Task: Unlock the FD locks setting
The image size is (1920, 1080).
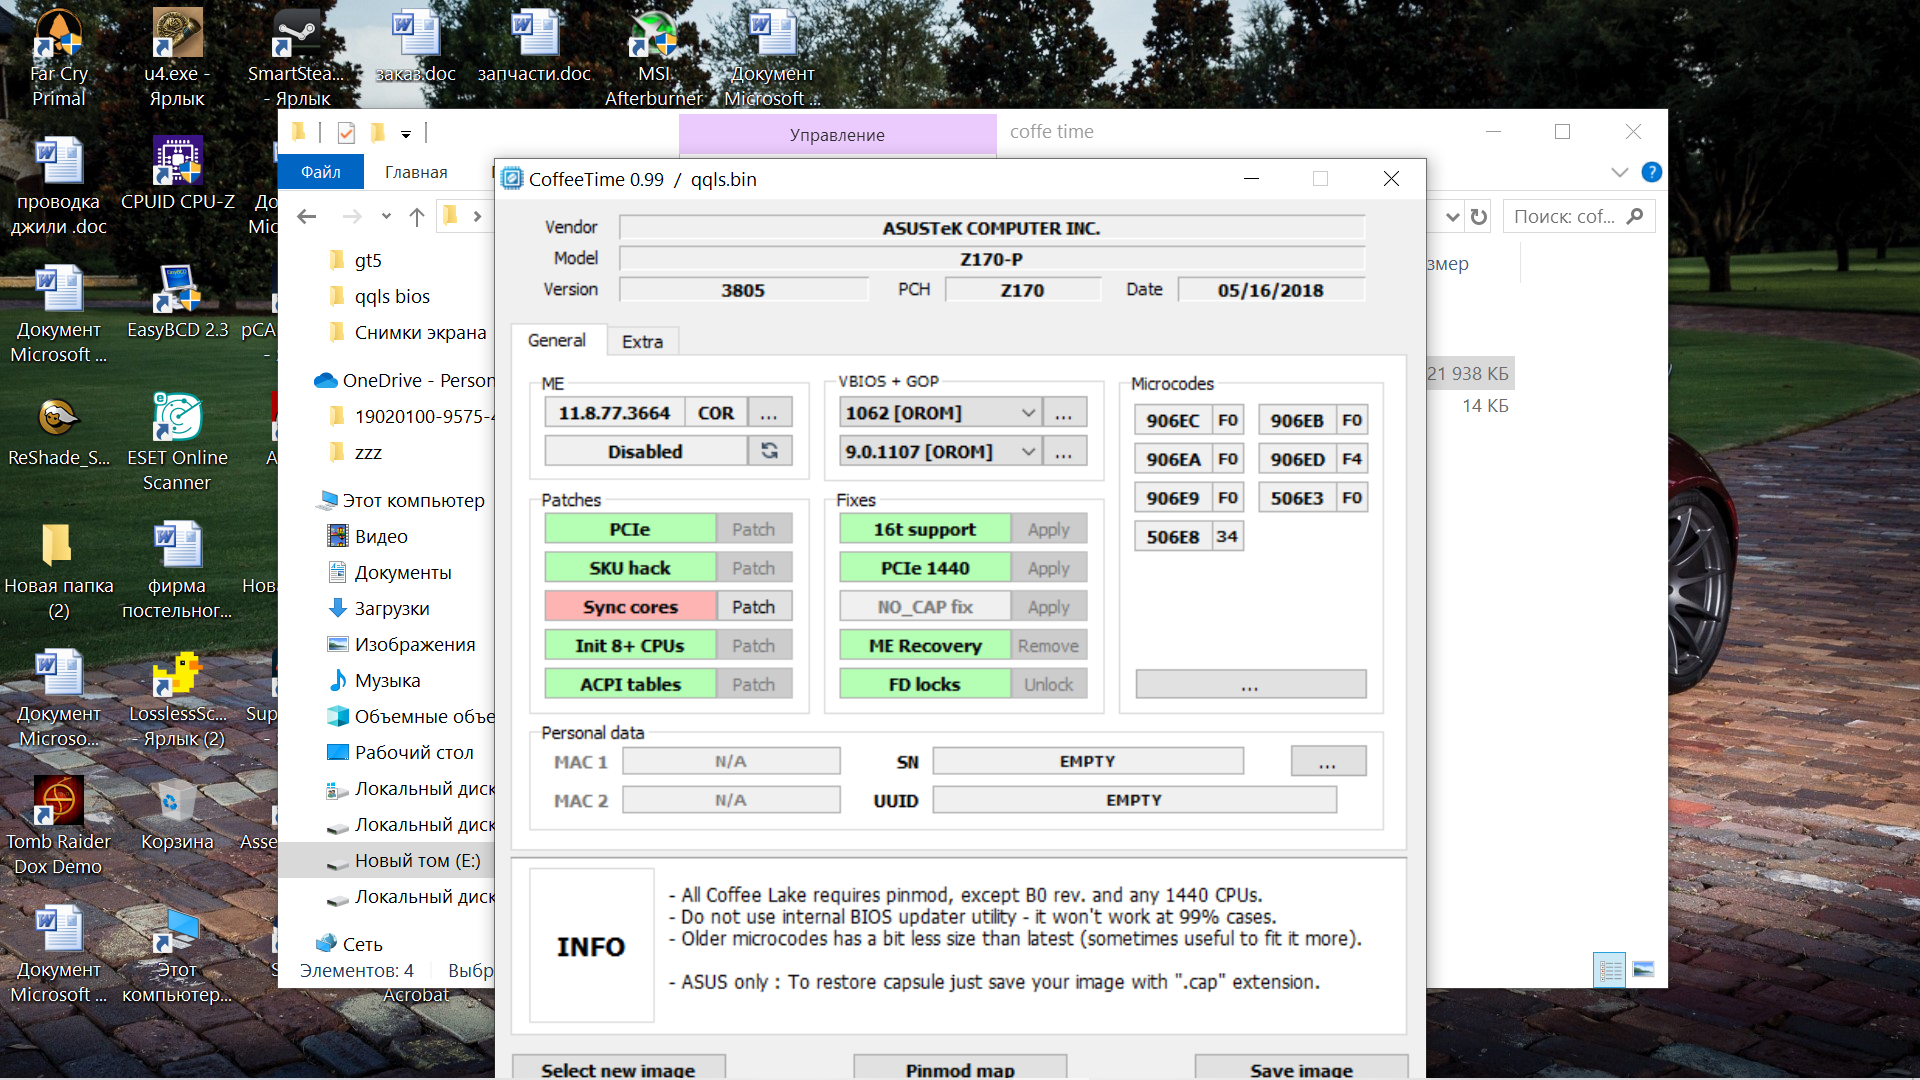Action: [x=1048, y=685]
